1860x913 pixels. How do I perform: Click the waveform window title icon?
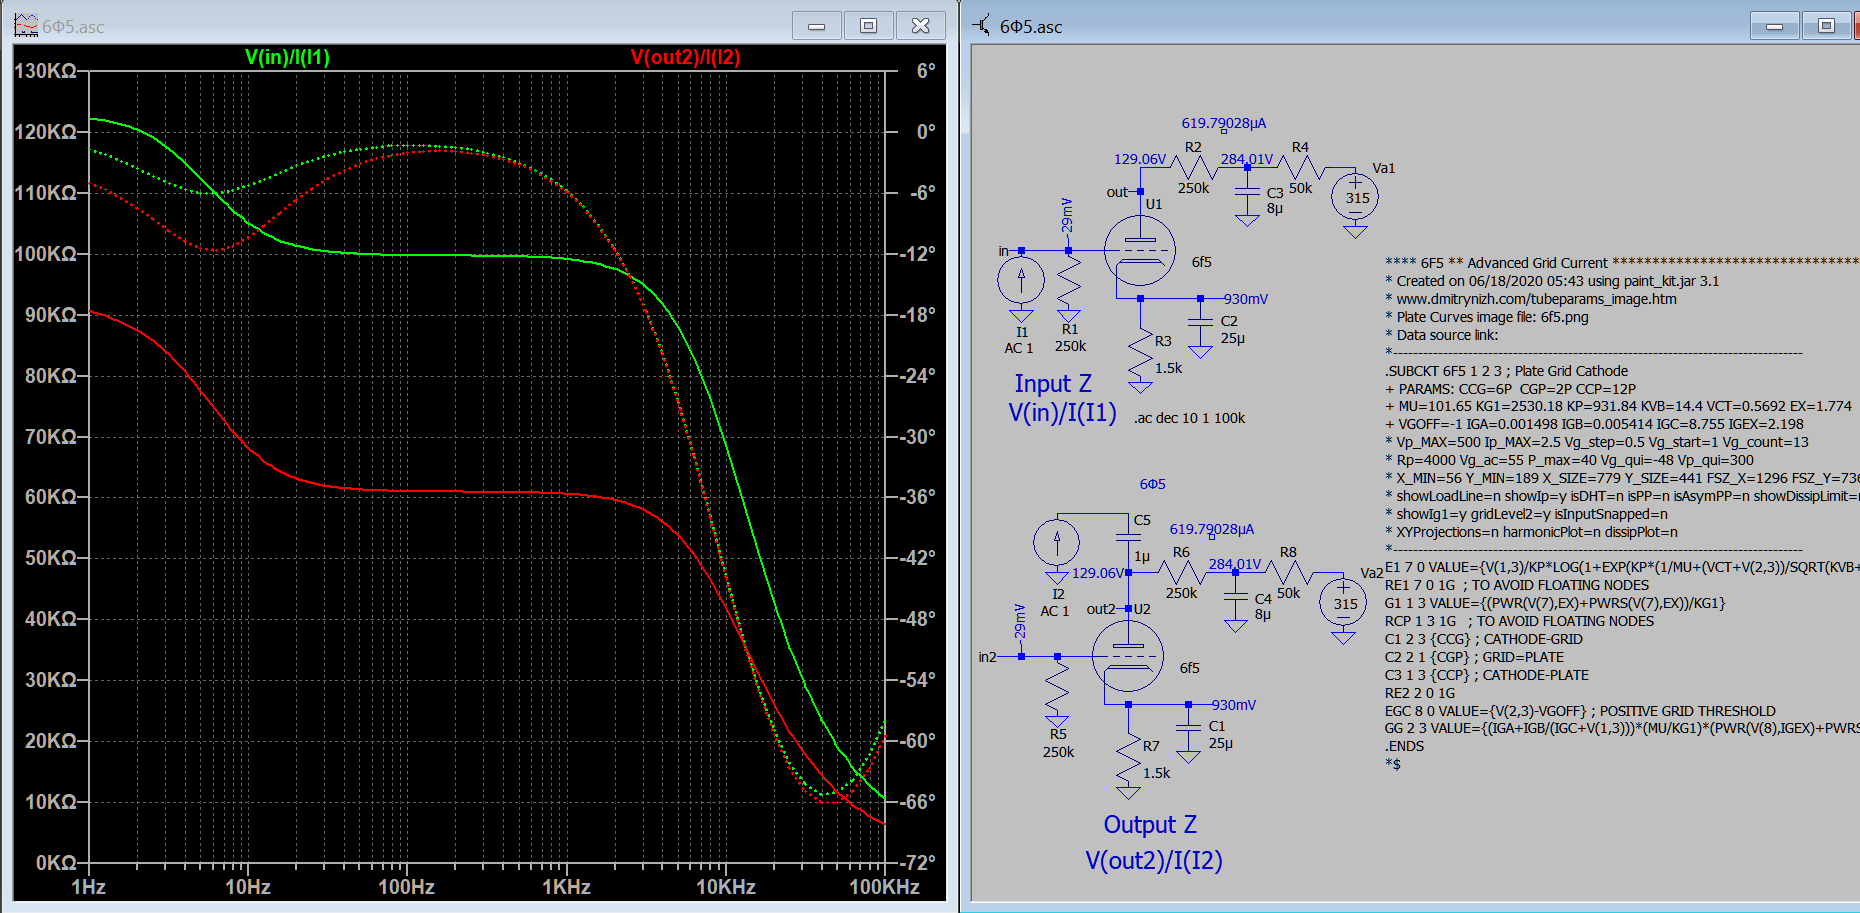[26, 25]
